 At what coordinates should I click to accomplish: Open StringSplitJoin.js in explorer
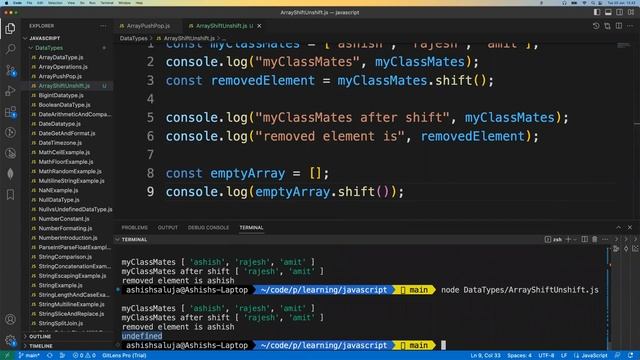coord(60,323)
